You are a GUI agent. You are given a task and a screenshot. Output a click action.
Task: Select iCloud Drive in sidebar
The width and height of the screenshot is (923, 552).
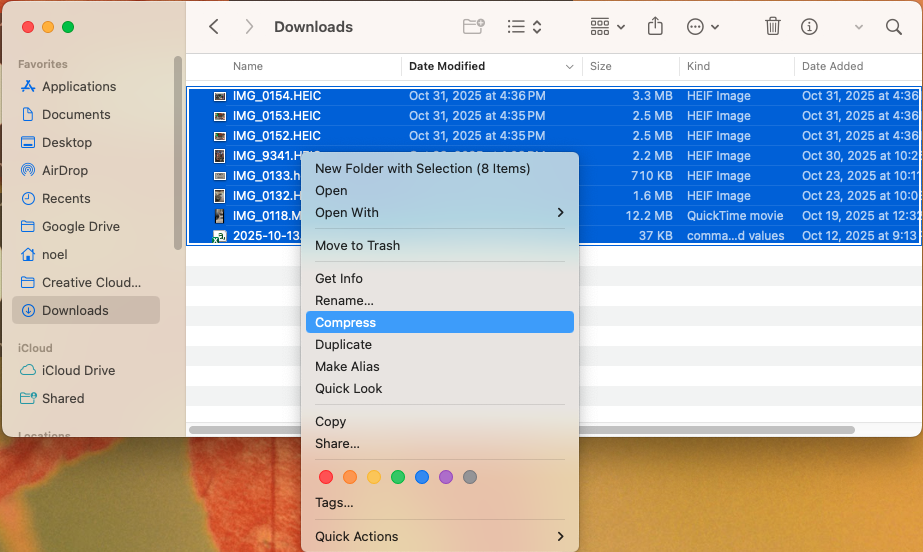point(78,370)
